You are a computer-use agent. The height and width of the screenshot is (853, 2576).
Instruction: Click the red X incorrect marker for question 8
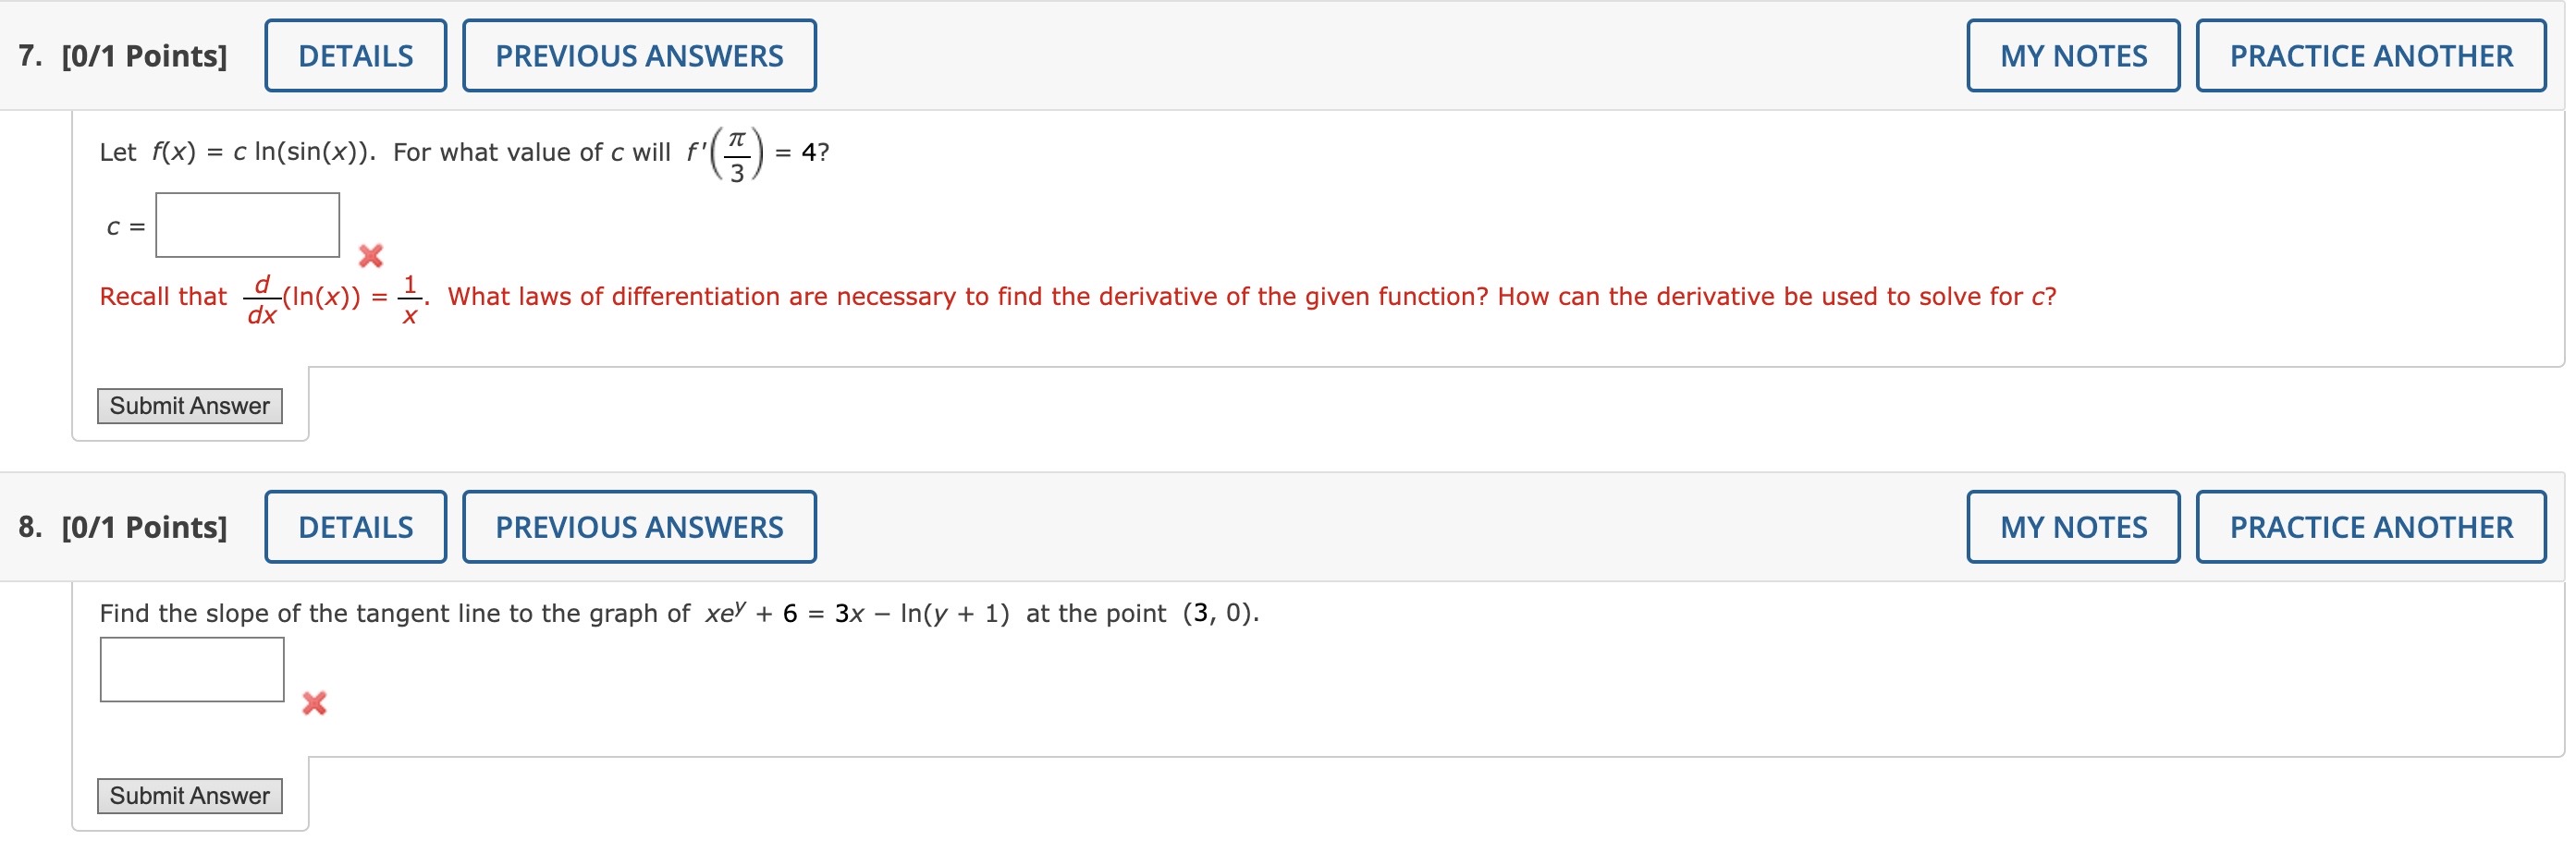coord(314,703)
